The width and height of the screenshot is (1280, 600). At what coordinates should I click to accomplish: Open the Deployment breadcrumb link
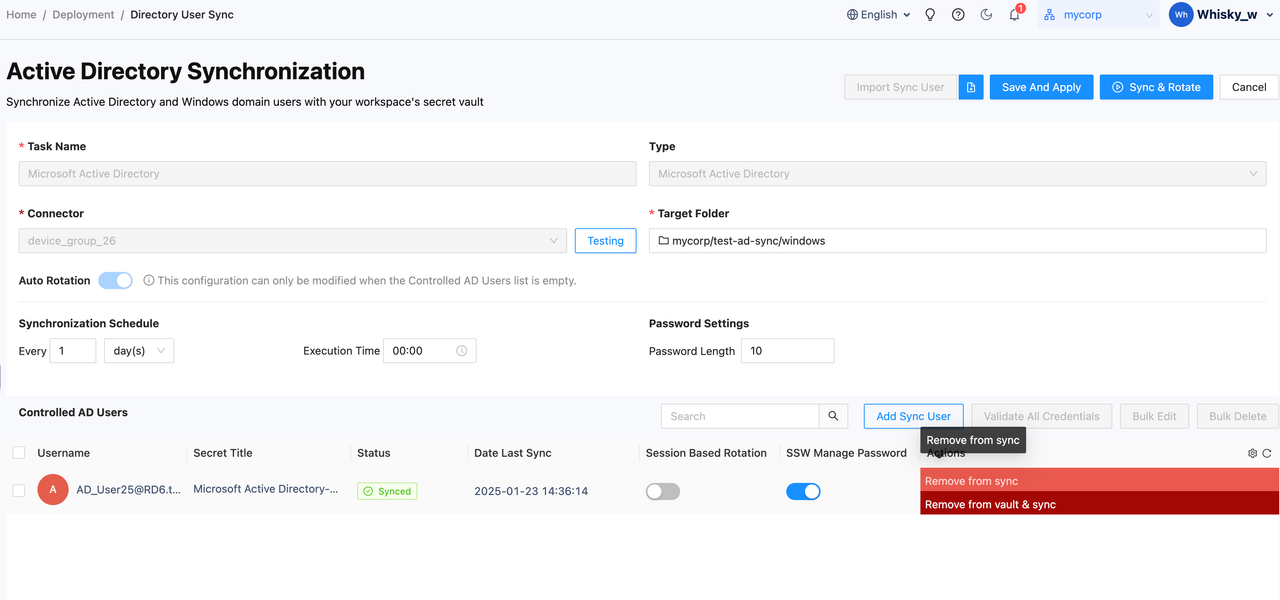[x=83, y=15]
